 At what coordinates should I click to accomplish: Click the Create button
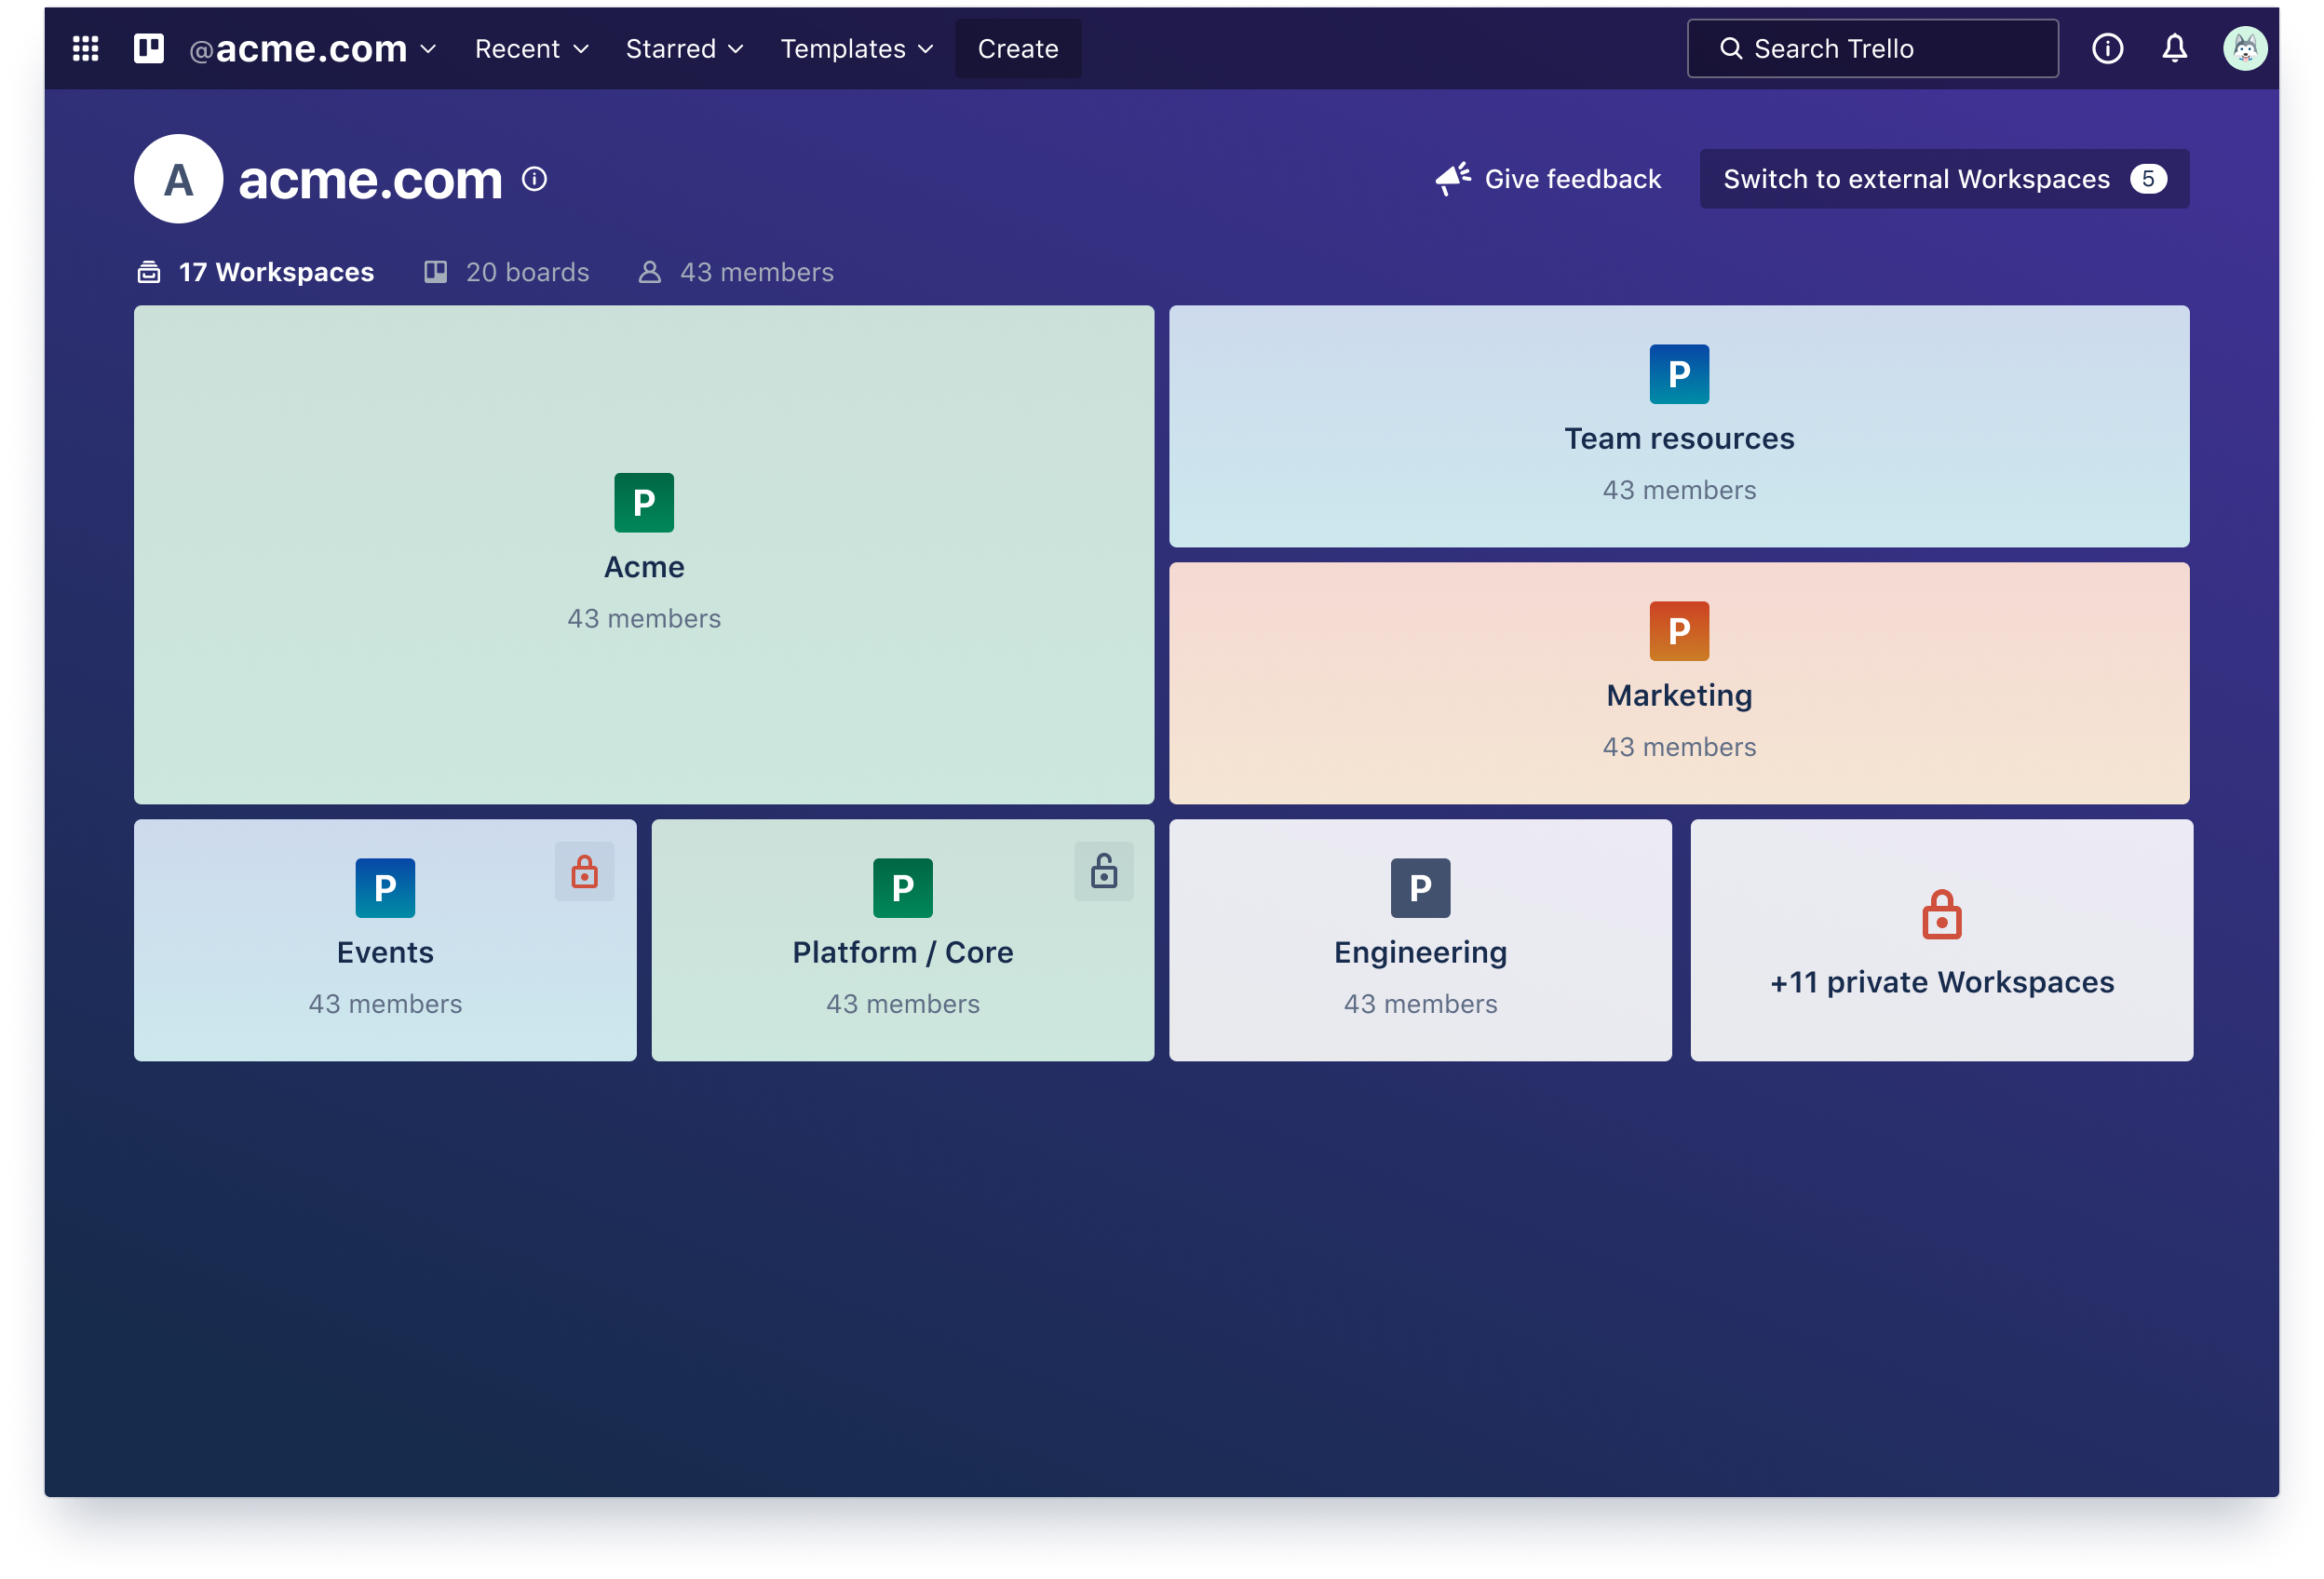[x=1017, y=48]
